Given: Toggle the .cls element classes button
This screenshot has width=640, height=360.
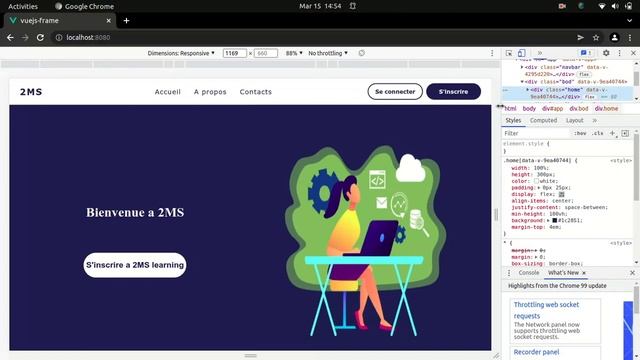Looking at the screenshot, I should [598, 133].
